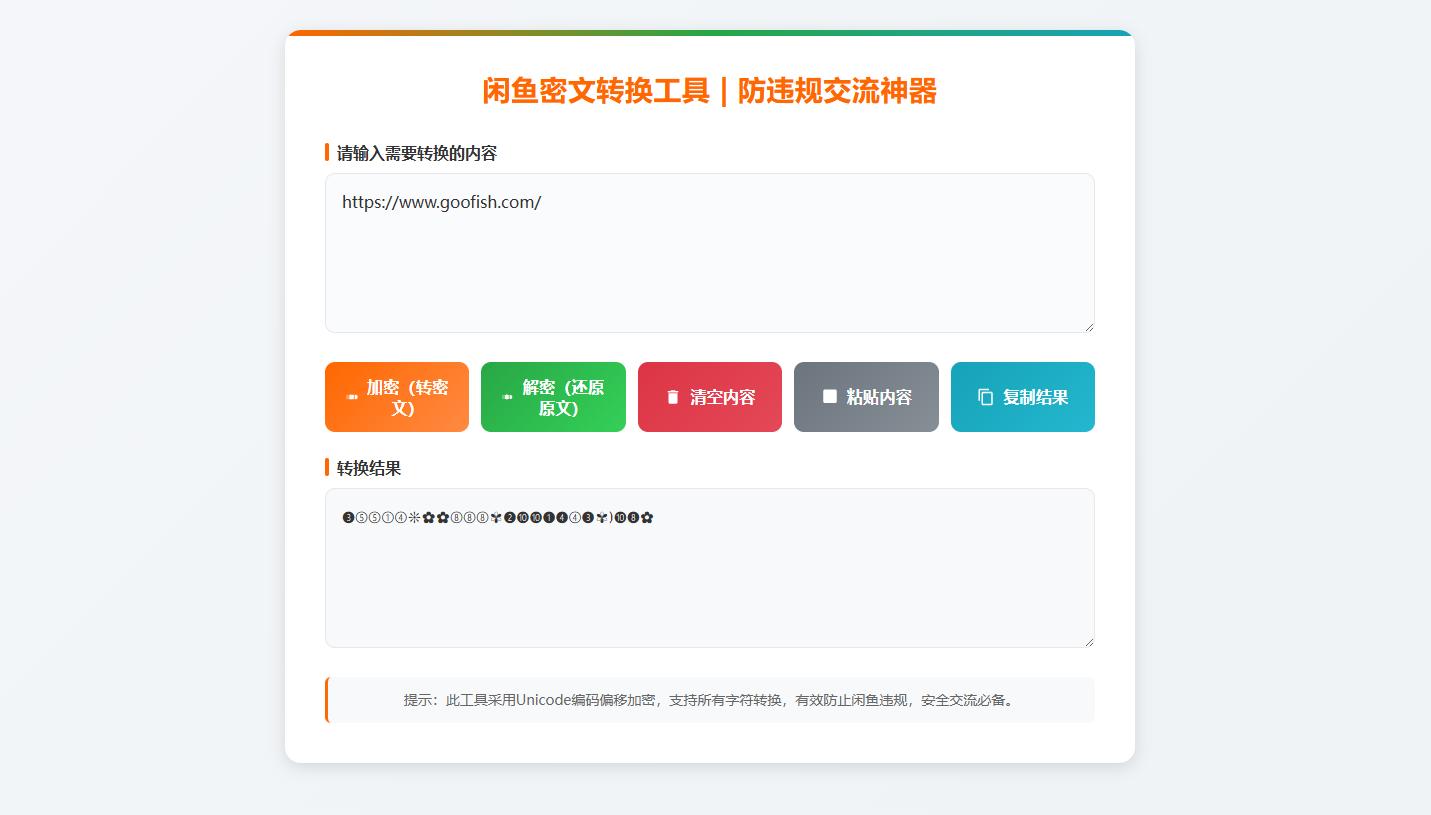The height and width of the screenshot is (815, 1431).
Task: Grab the resize handle of the input textarea
Action: (x=1088, y=326)
